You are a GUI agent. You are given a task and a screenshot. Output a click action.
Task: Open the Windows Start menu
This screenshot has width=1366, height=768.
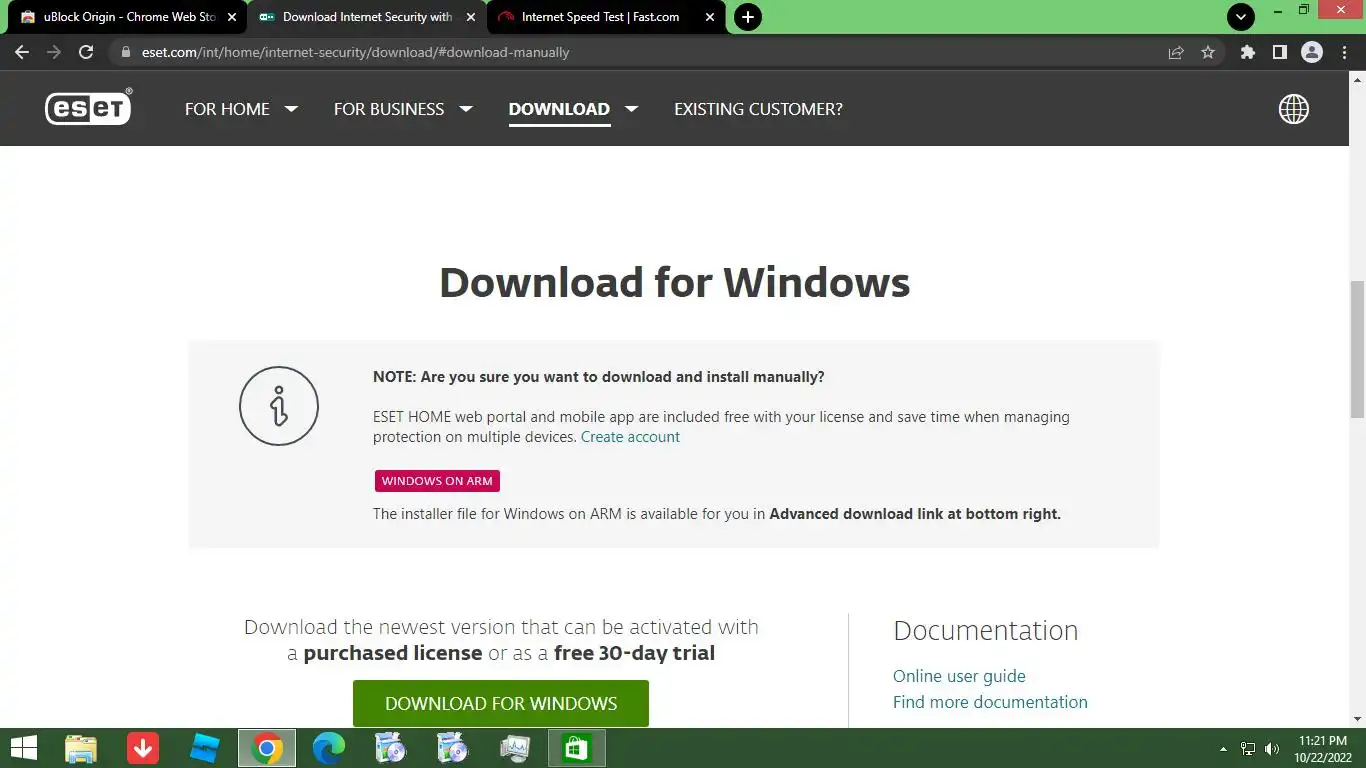tap(24, 748)
